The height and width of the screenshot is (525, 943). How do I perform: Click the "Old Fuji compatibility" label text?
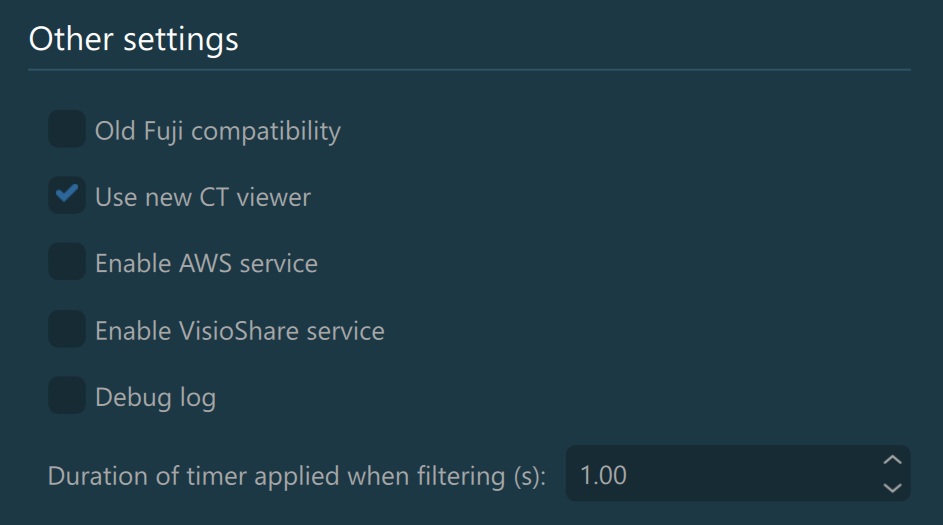coord(217,131)
